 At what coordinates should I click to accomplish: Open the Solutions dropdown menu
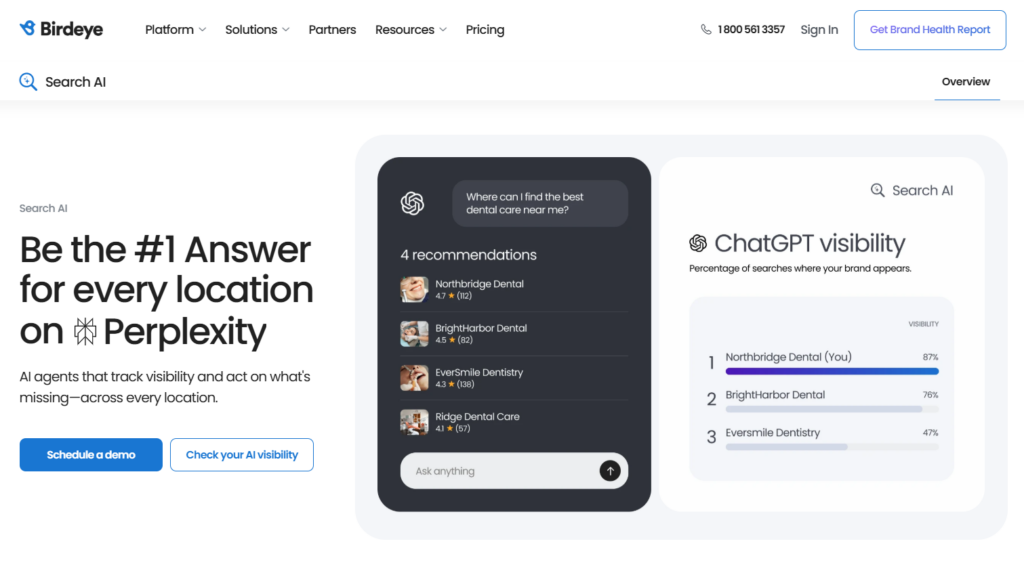tap(257, 30)
